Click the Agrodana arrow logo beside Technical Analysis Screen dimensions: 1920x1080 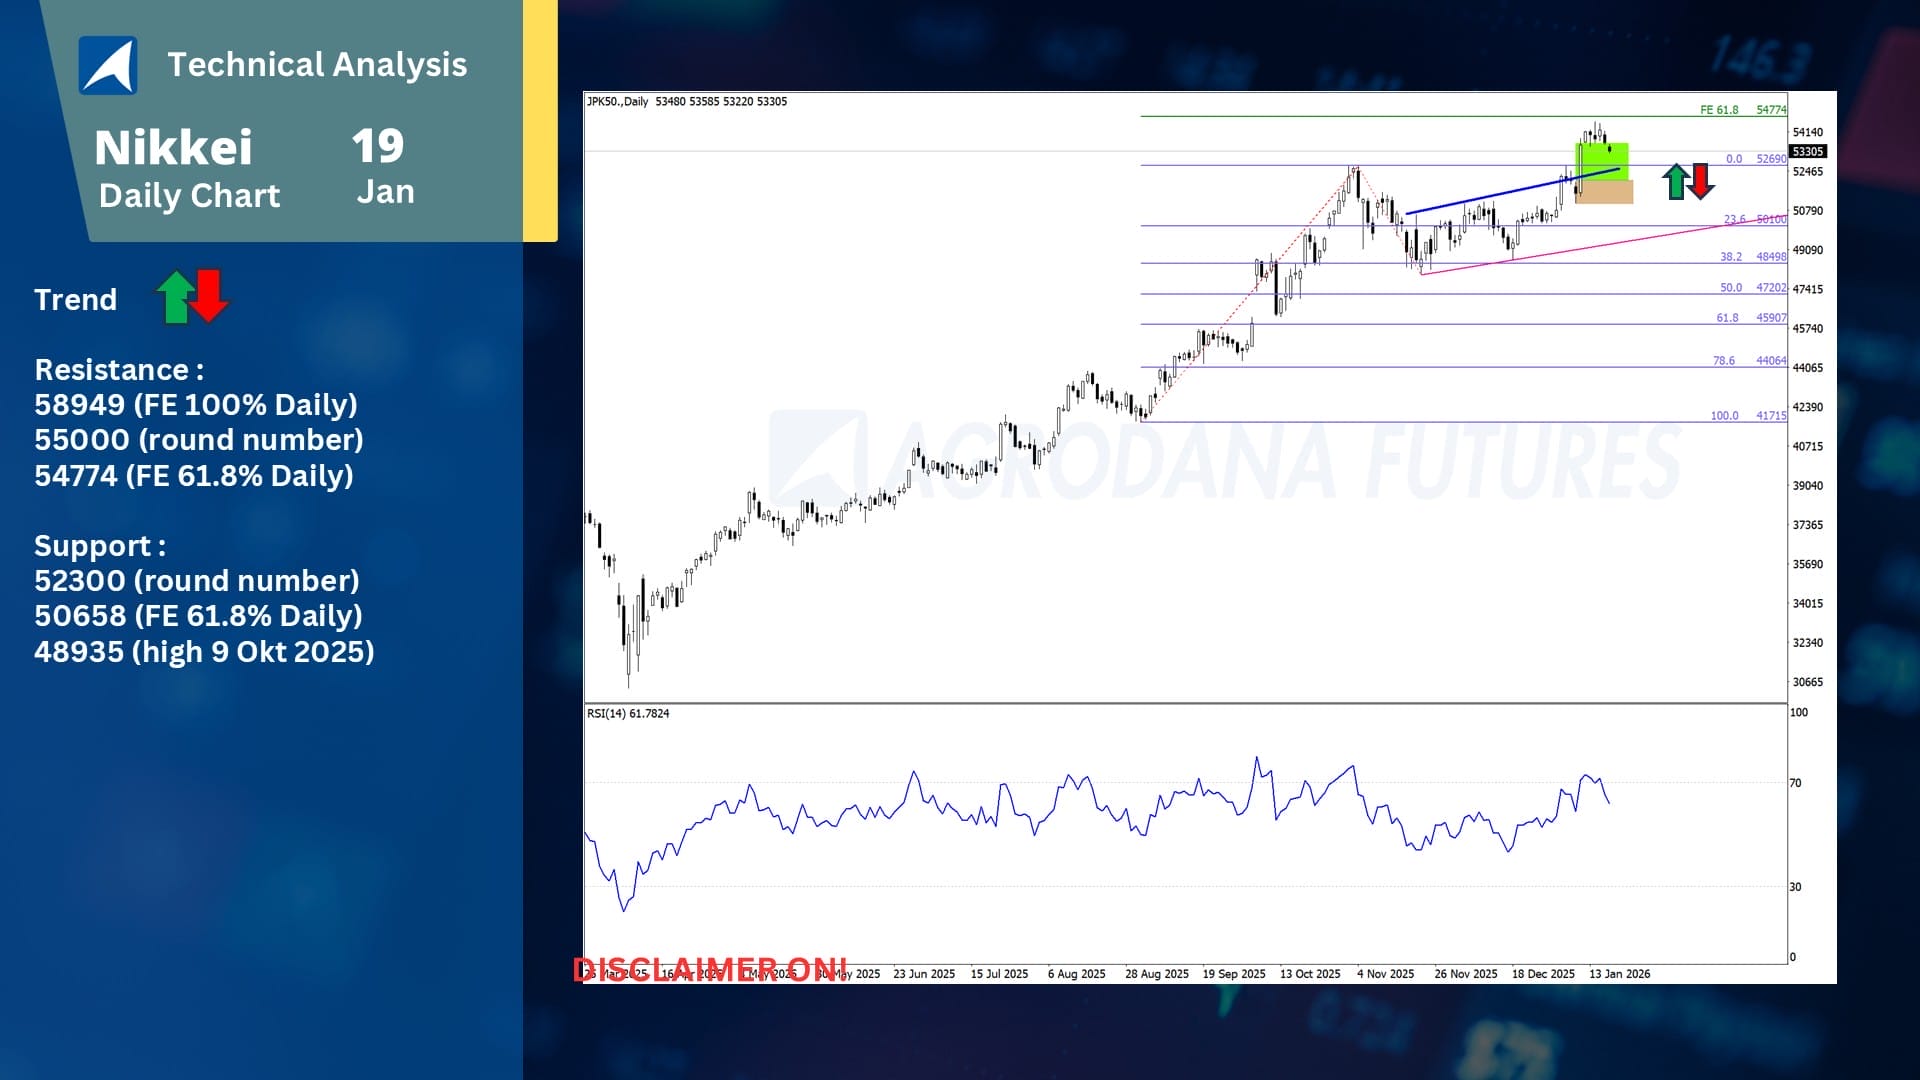point(108,65)
